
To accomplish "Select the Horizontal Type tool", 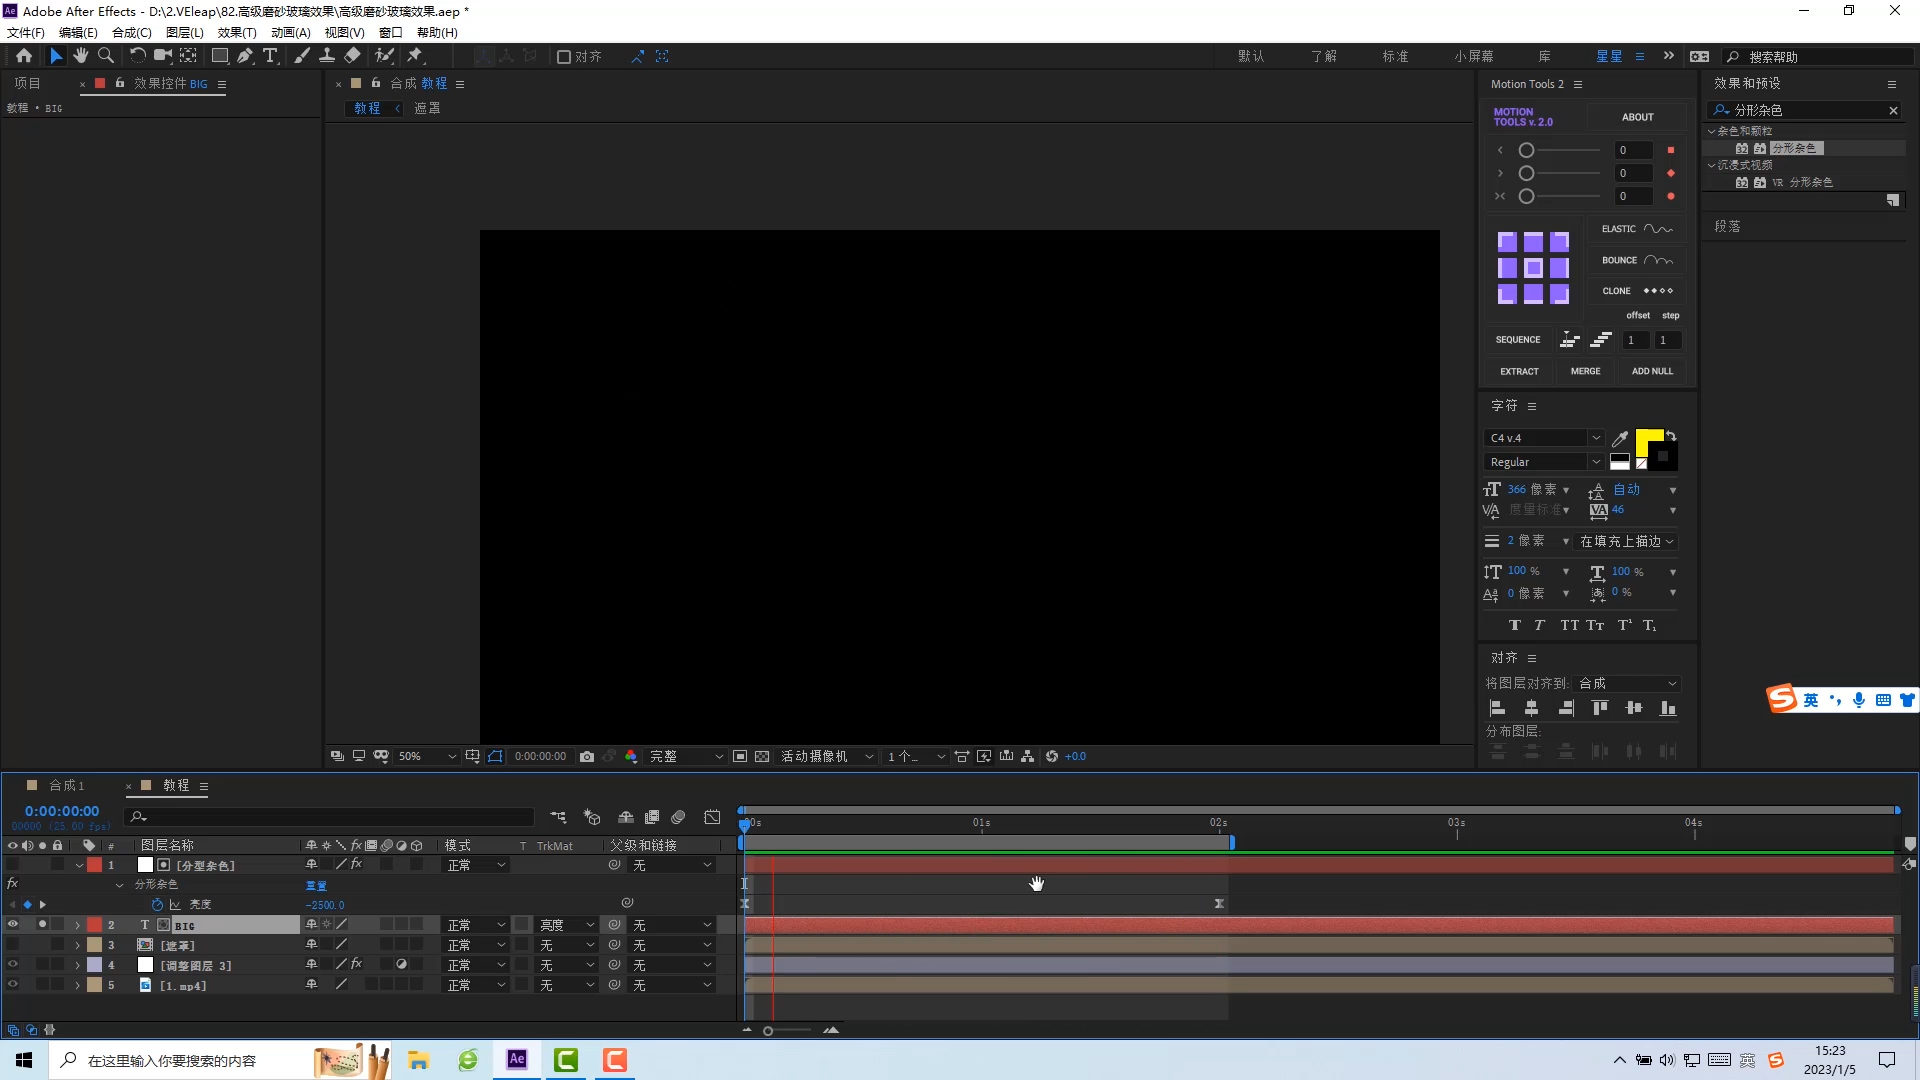I will [270, 56].
